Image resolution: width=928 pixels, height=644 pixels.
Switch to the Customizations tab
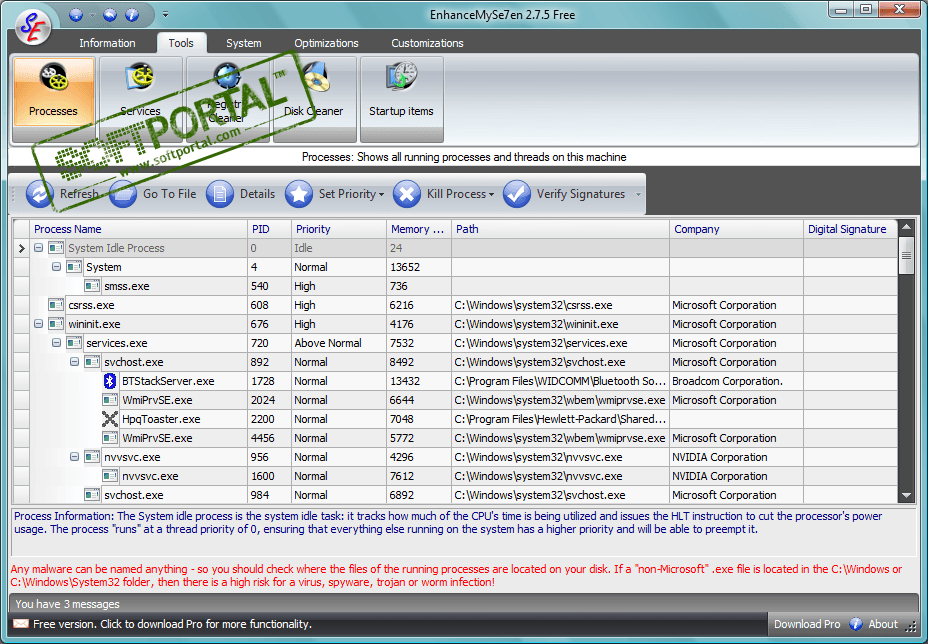tap(427, 43)
